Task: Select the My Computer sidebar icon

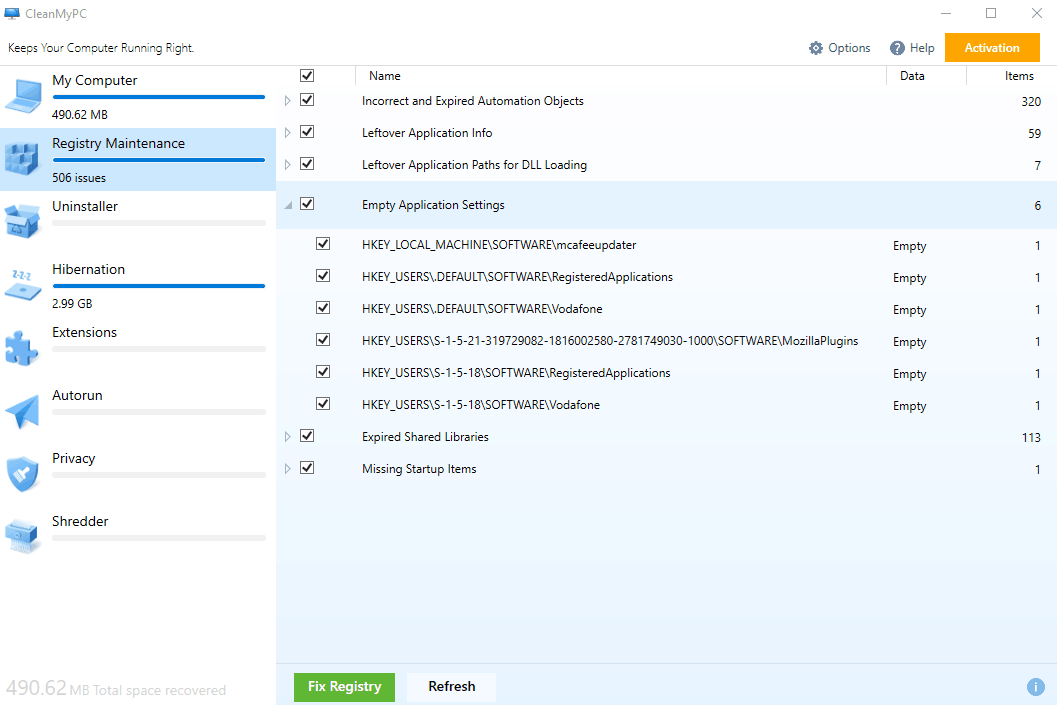Action: (23, 94)
